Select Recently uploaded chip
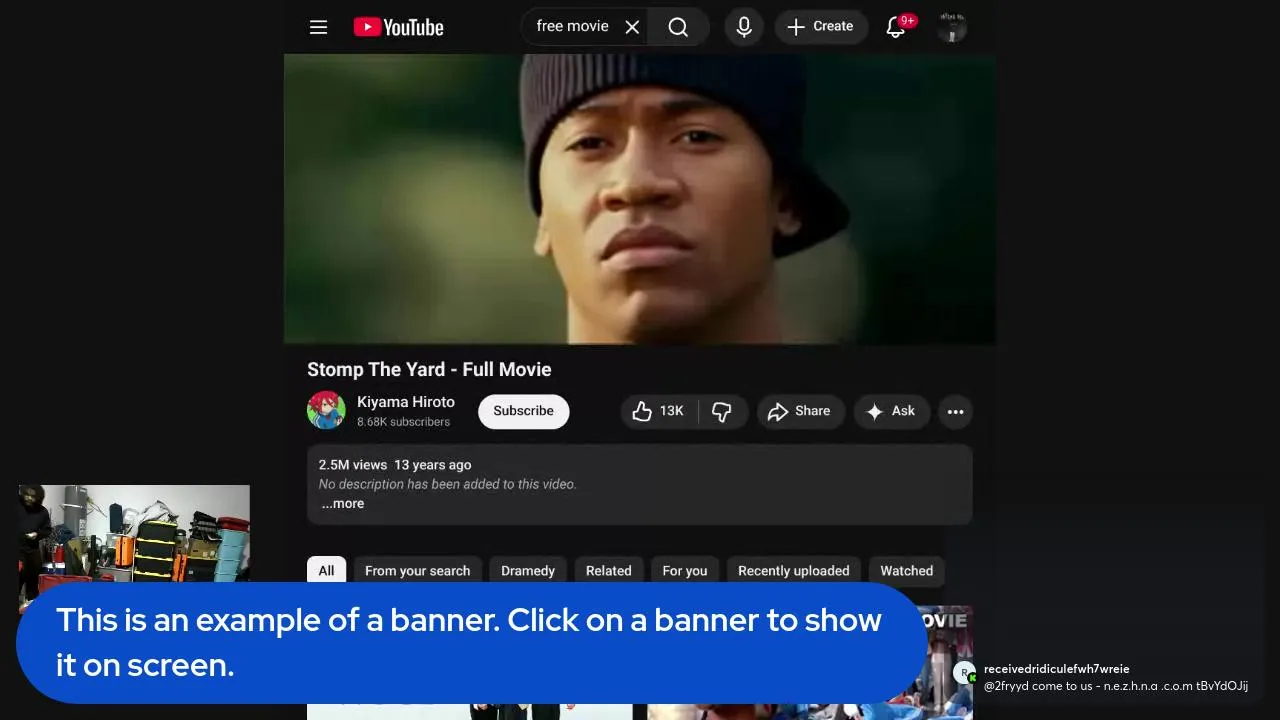 click(793, 570)
